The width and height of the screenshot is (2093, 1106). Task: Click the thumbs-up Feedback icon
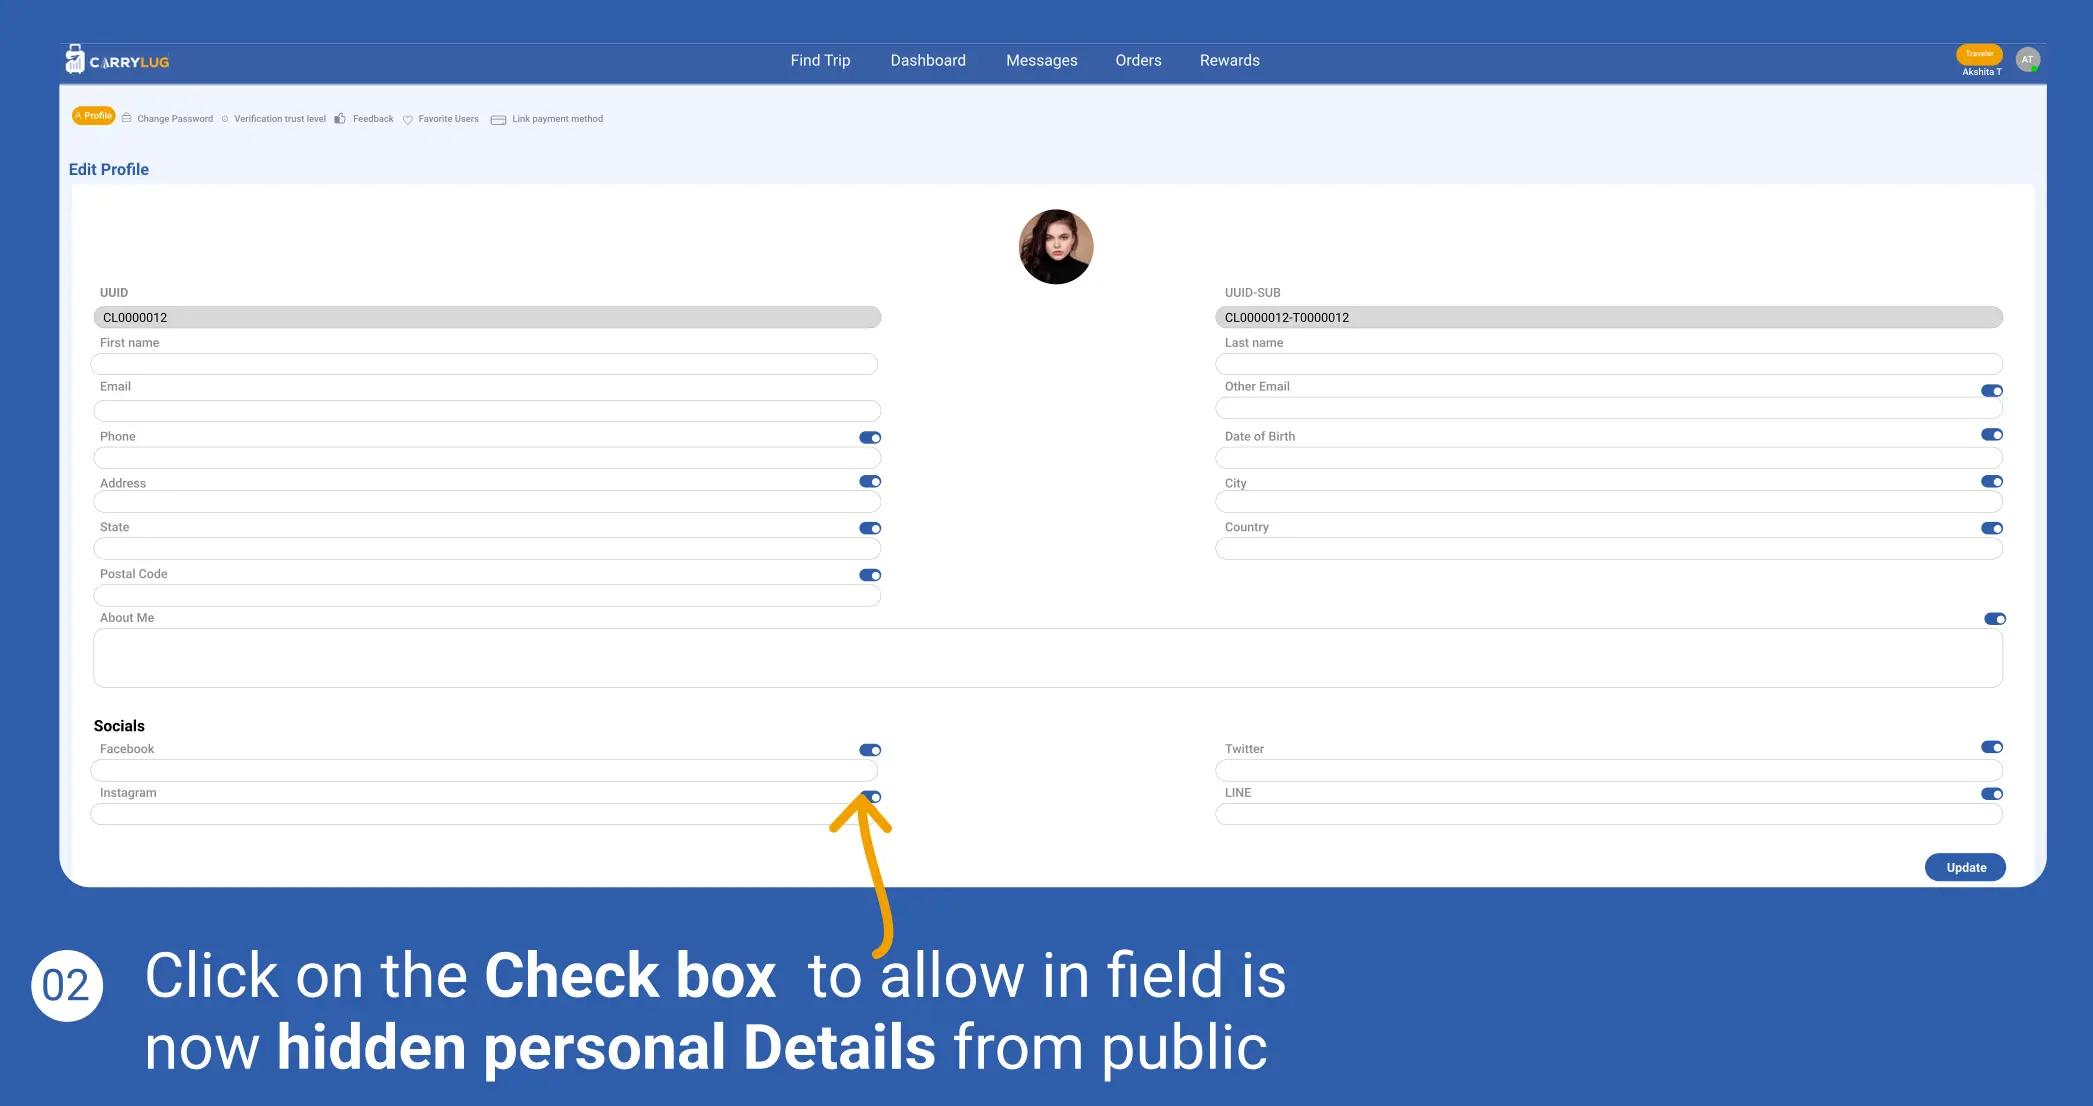tap(340, 118)
